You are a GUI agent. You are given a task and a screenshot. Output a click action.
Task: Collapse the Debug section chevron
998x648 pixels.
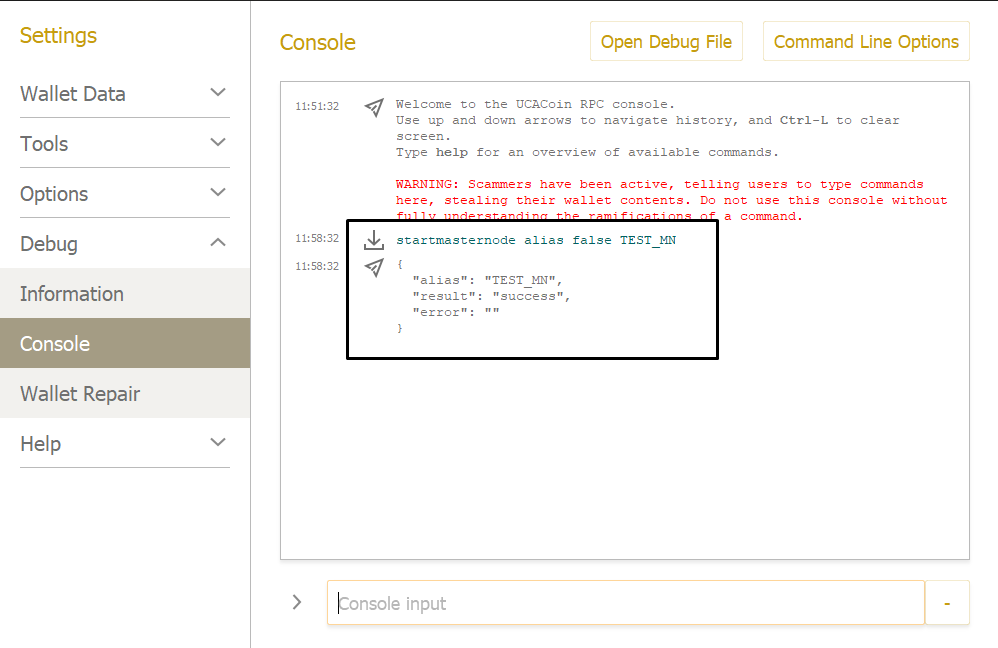[x=218, y=243]
